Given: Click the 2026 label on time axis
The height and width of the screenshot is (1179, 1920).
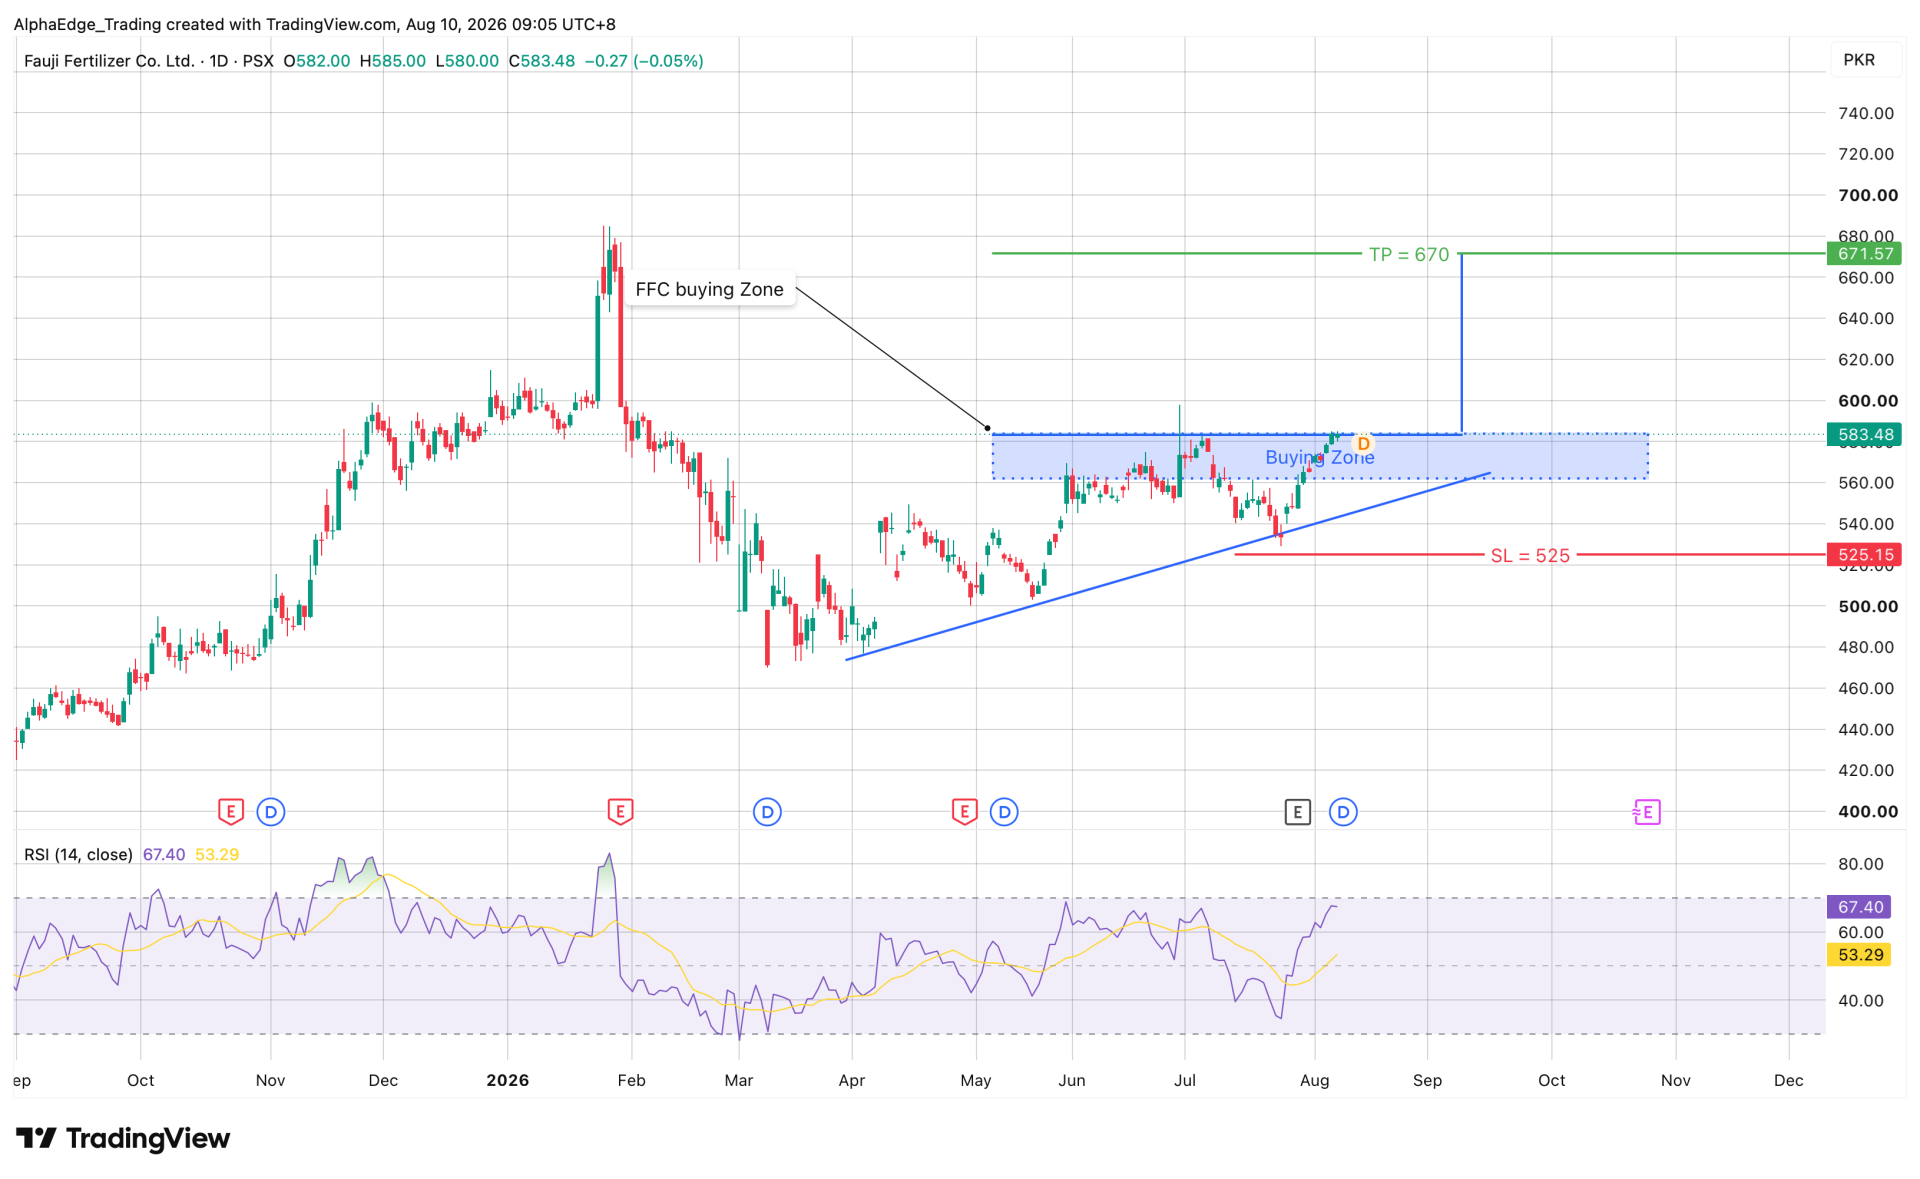Looking at the screenshot, I should (x=508, y=1080).
